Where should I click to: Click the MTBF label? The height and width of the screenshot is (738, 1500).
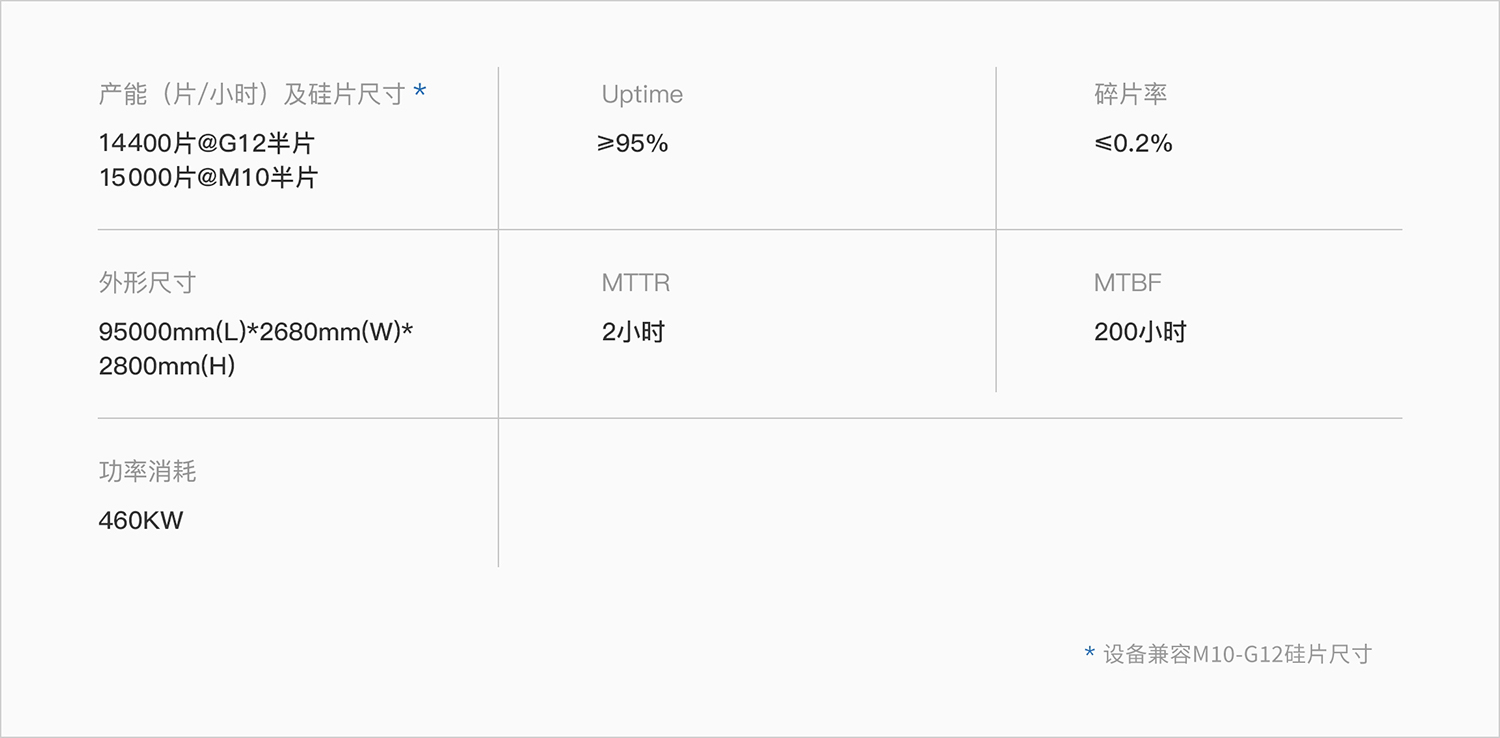tap(1127, 283)
